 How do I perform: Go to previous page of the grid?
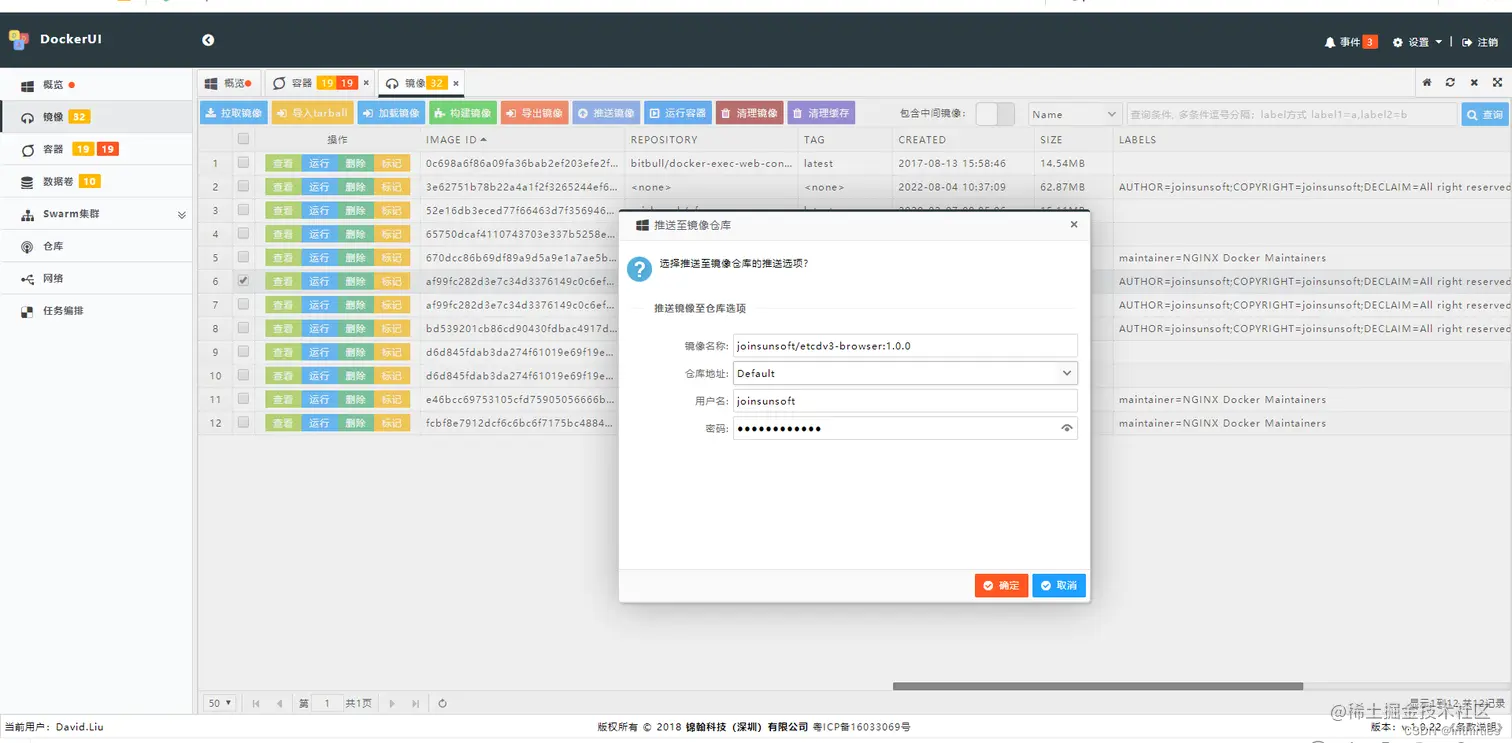tap(279, 703)
